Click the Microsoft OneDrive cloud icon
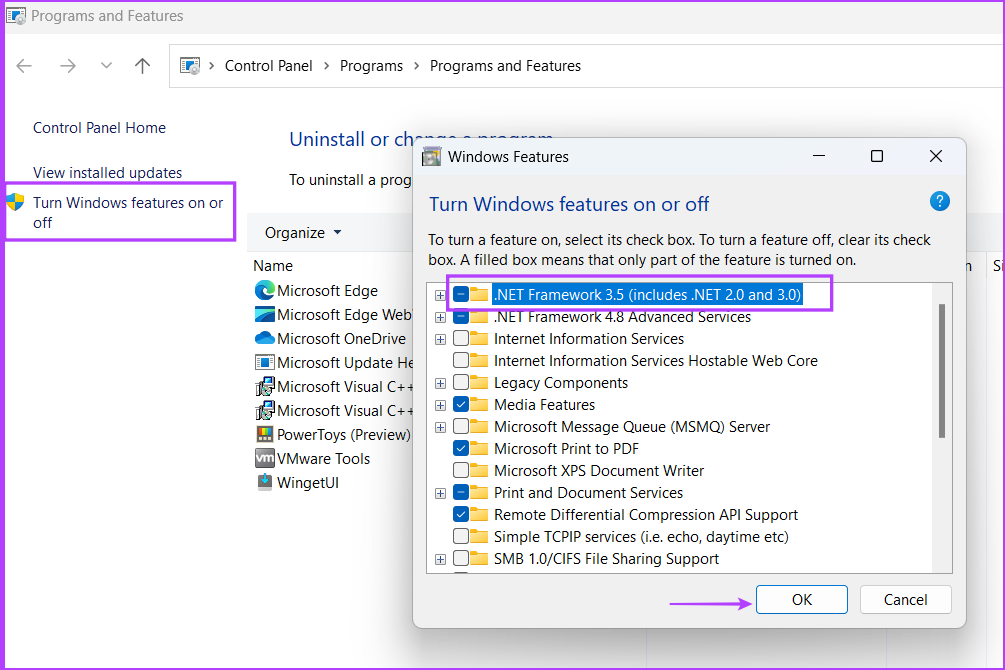The image size is (1005, 670). pos(264,338)
